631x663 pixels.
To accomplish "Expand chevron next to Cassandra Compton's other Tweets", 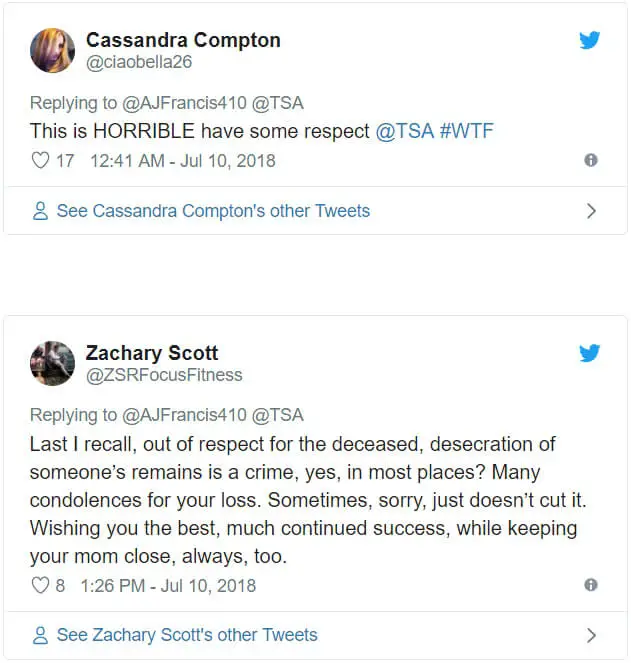I will pyautogui.click(x=591, y=211).
